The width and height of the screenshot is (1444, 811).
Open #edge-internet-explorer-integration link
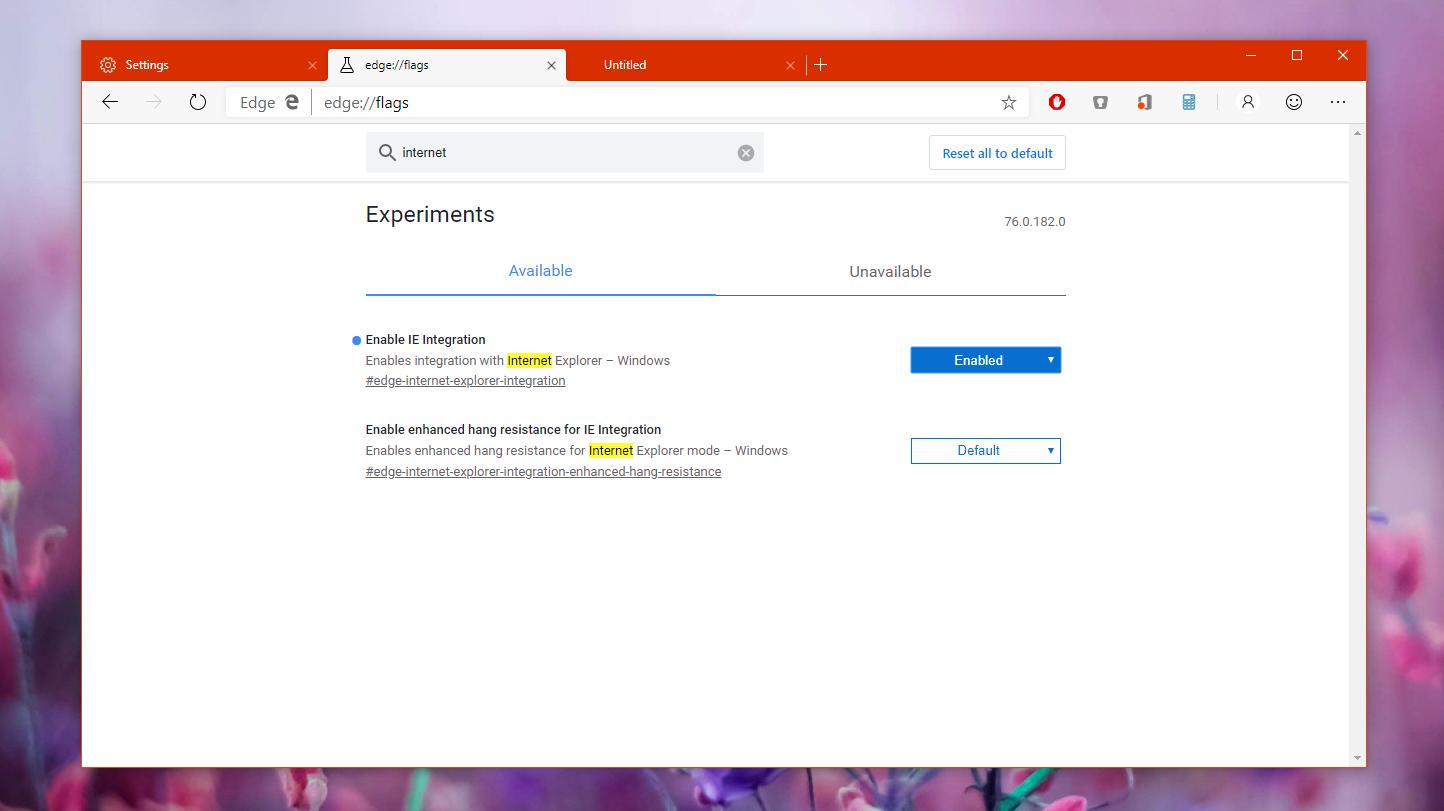[x=465, y=381]
